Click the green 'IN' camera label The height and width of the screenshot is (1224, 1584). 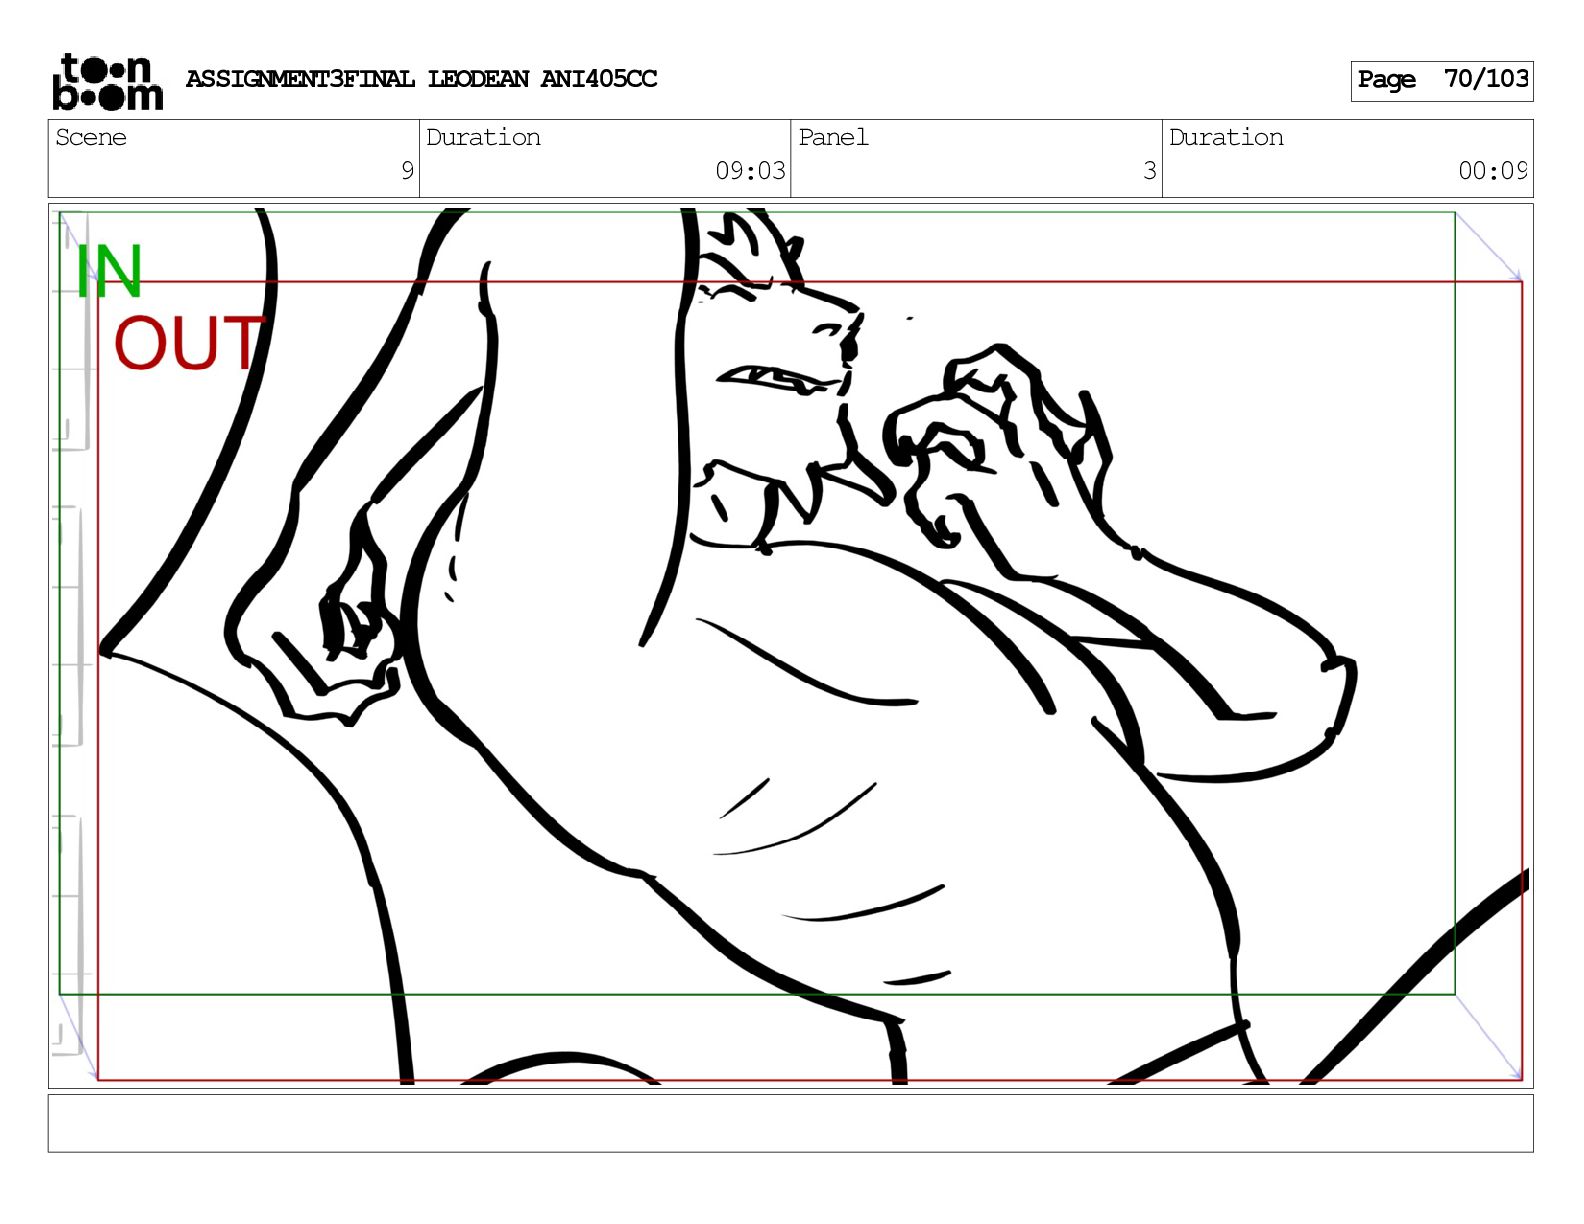click(109, 271)
